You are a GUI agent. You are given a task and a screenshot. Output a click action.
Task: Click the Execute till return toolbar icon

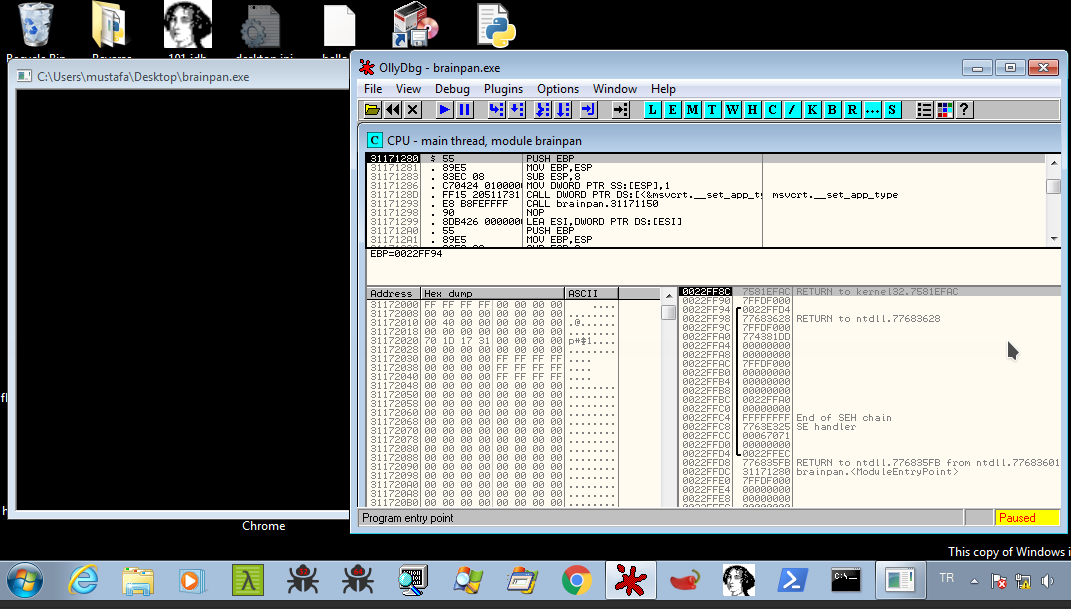(588, 110)
